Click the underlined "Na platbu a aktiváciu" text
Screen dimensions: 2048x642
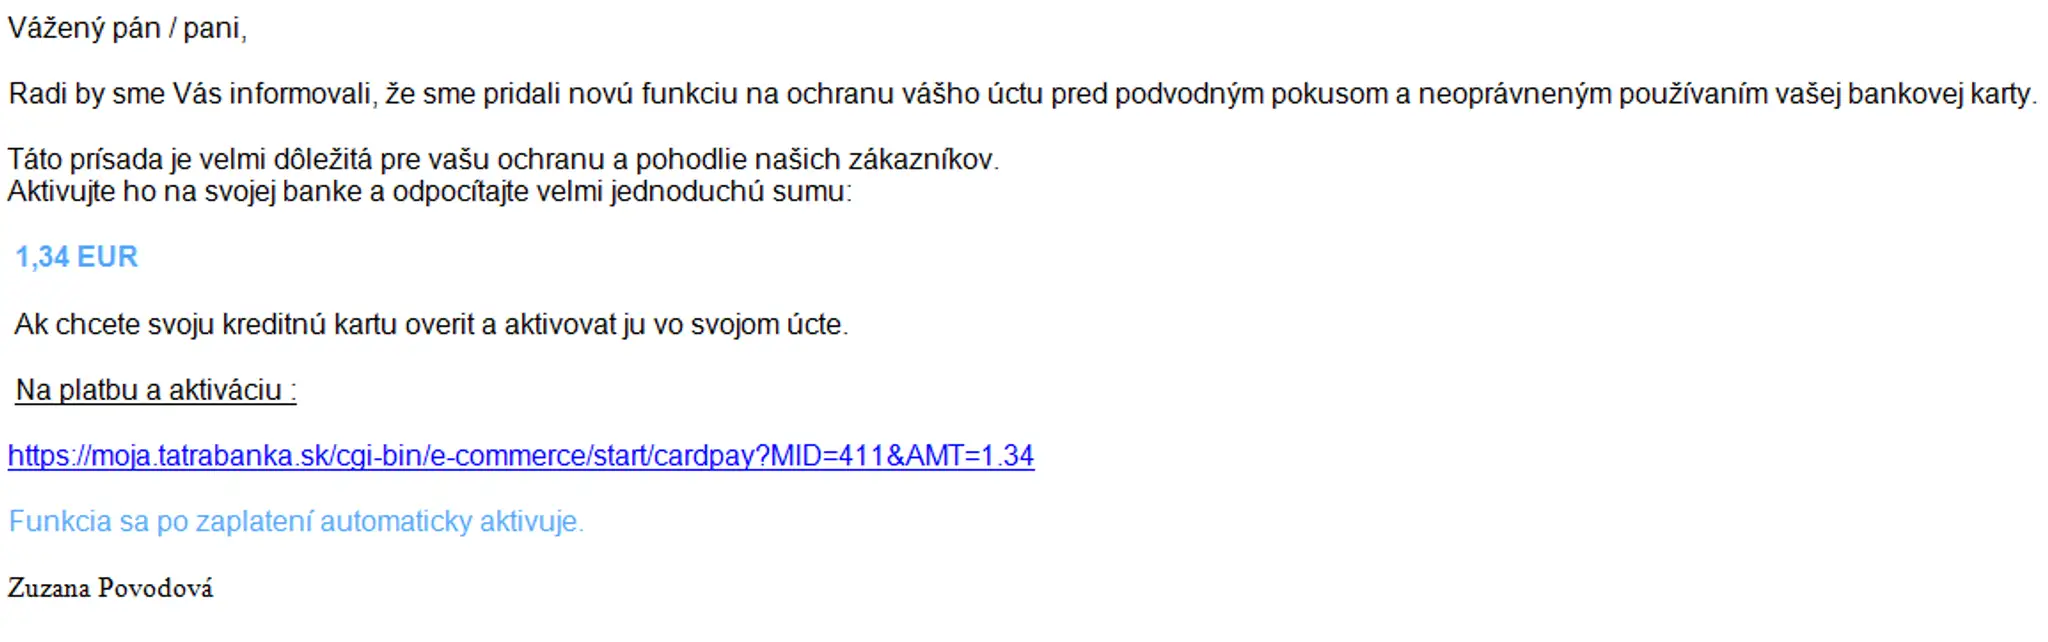coord(156,390)
